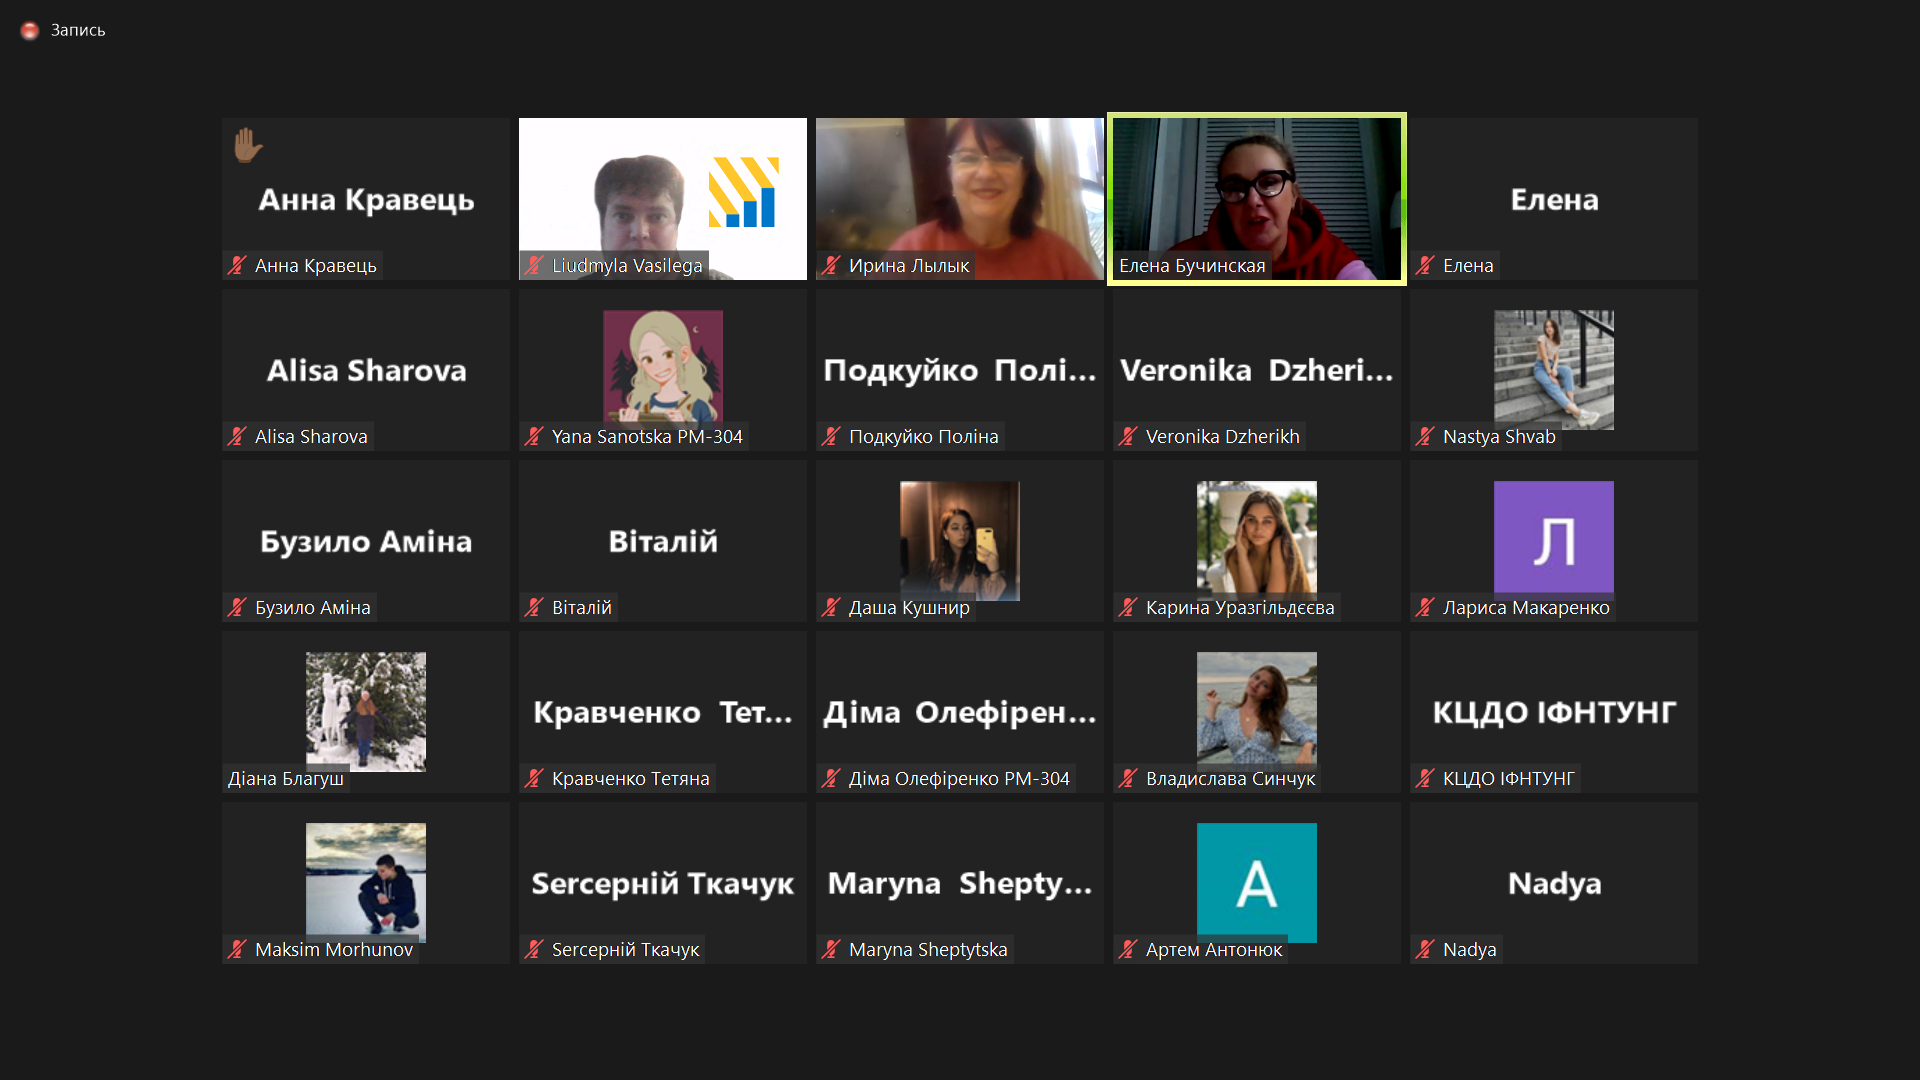Select the Бузило Аміна participant tile
The image size is (1920, 1080).
point(366,541)
